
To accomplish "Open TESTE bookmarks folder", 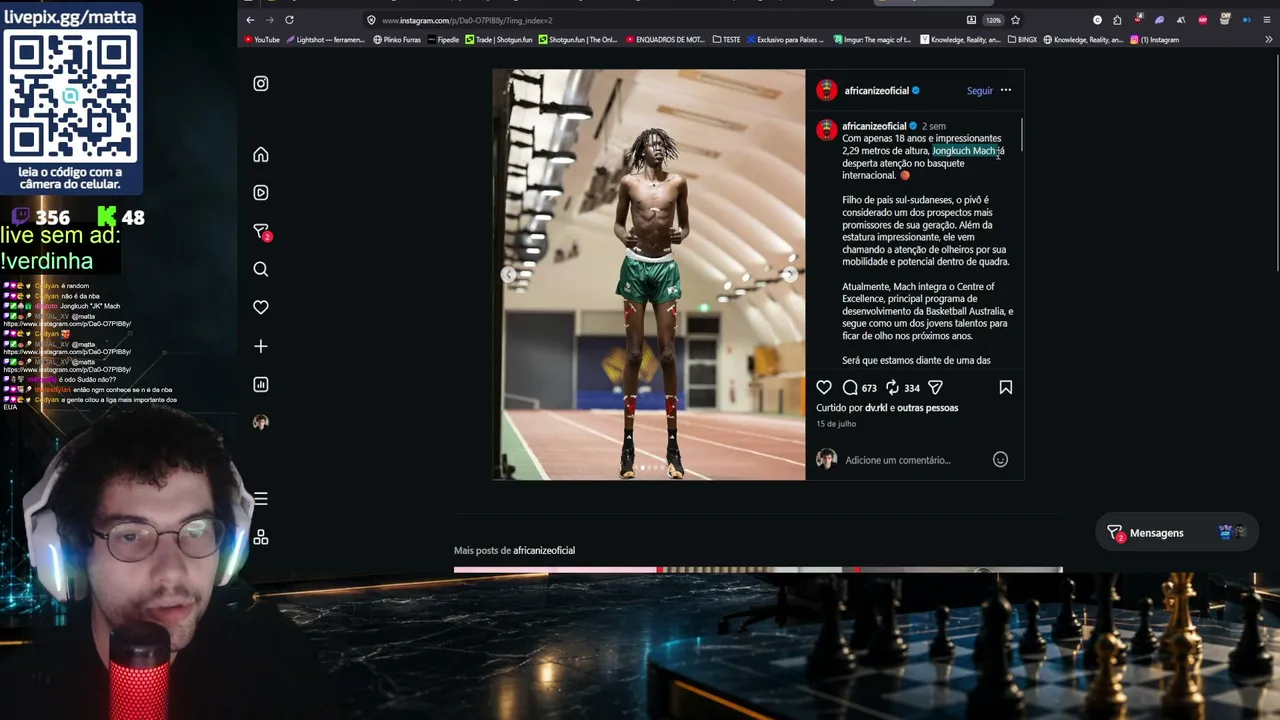I will tap(727, 40).
